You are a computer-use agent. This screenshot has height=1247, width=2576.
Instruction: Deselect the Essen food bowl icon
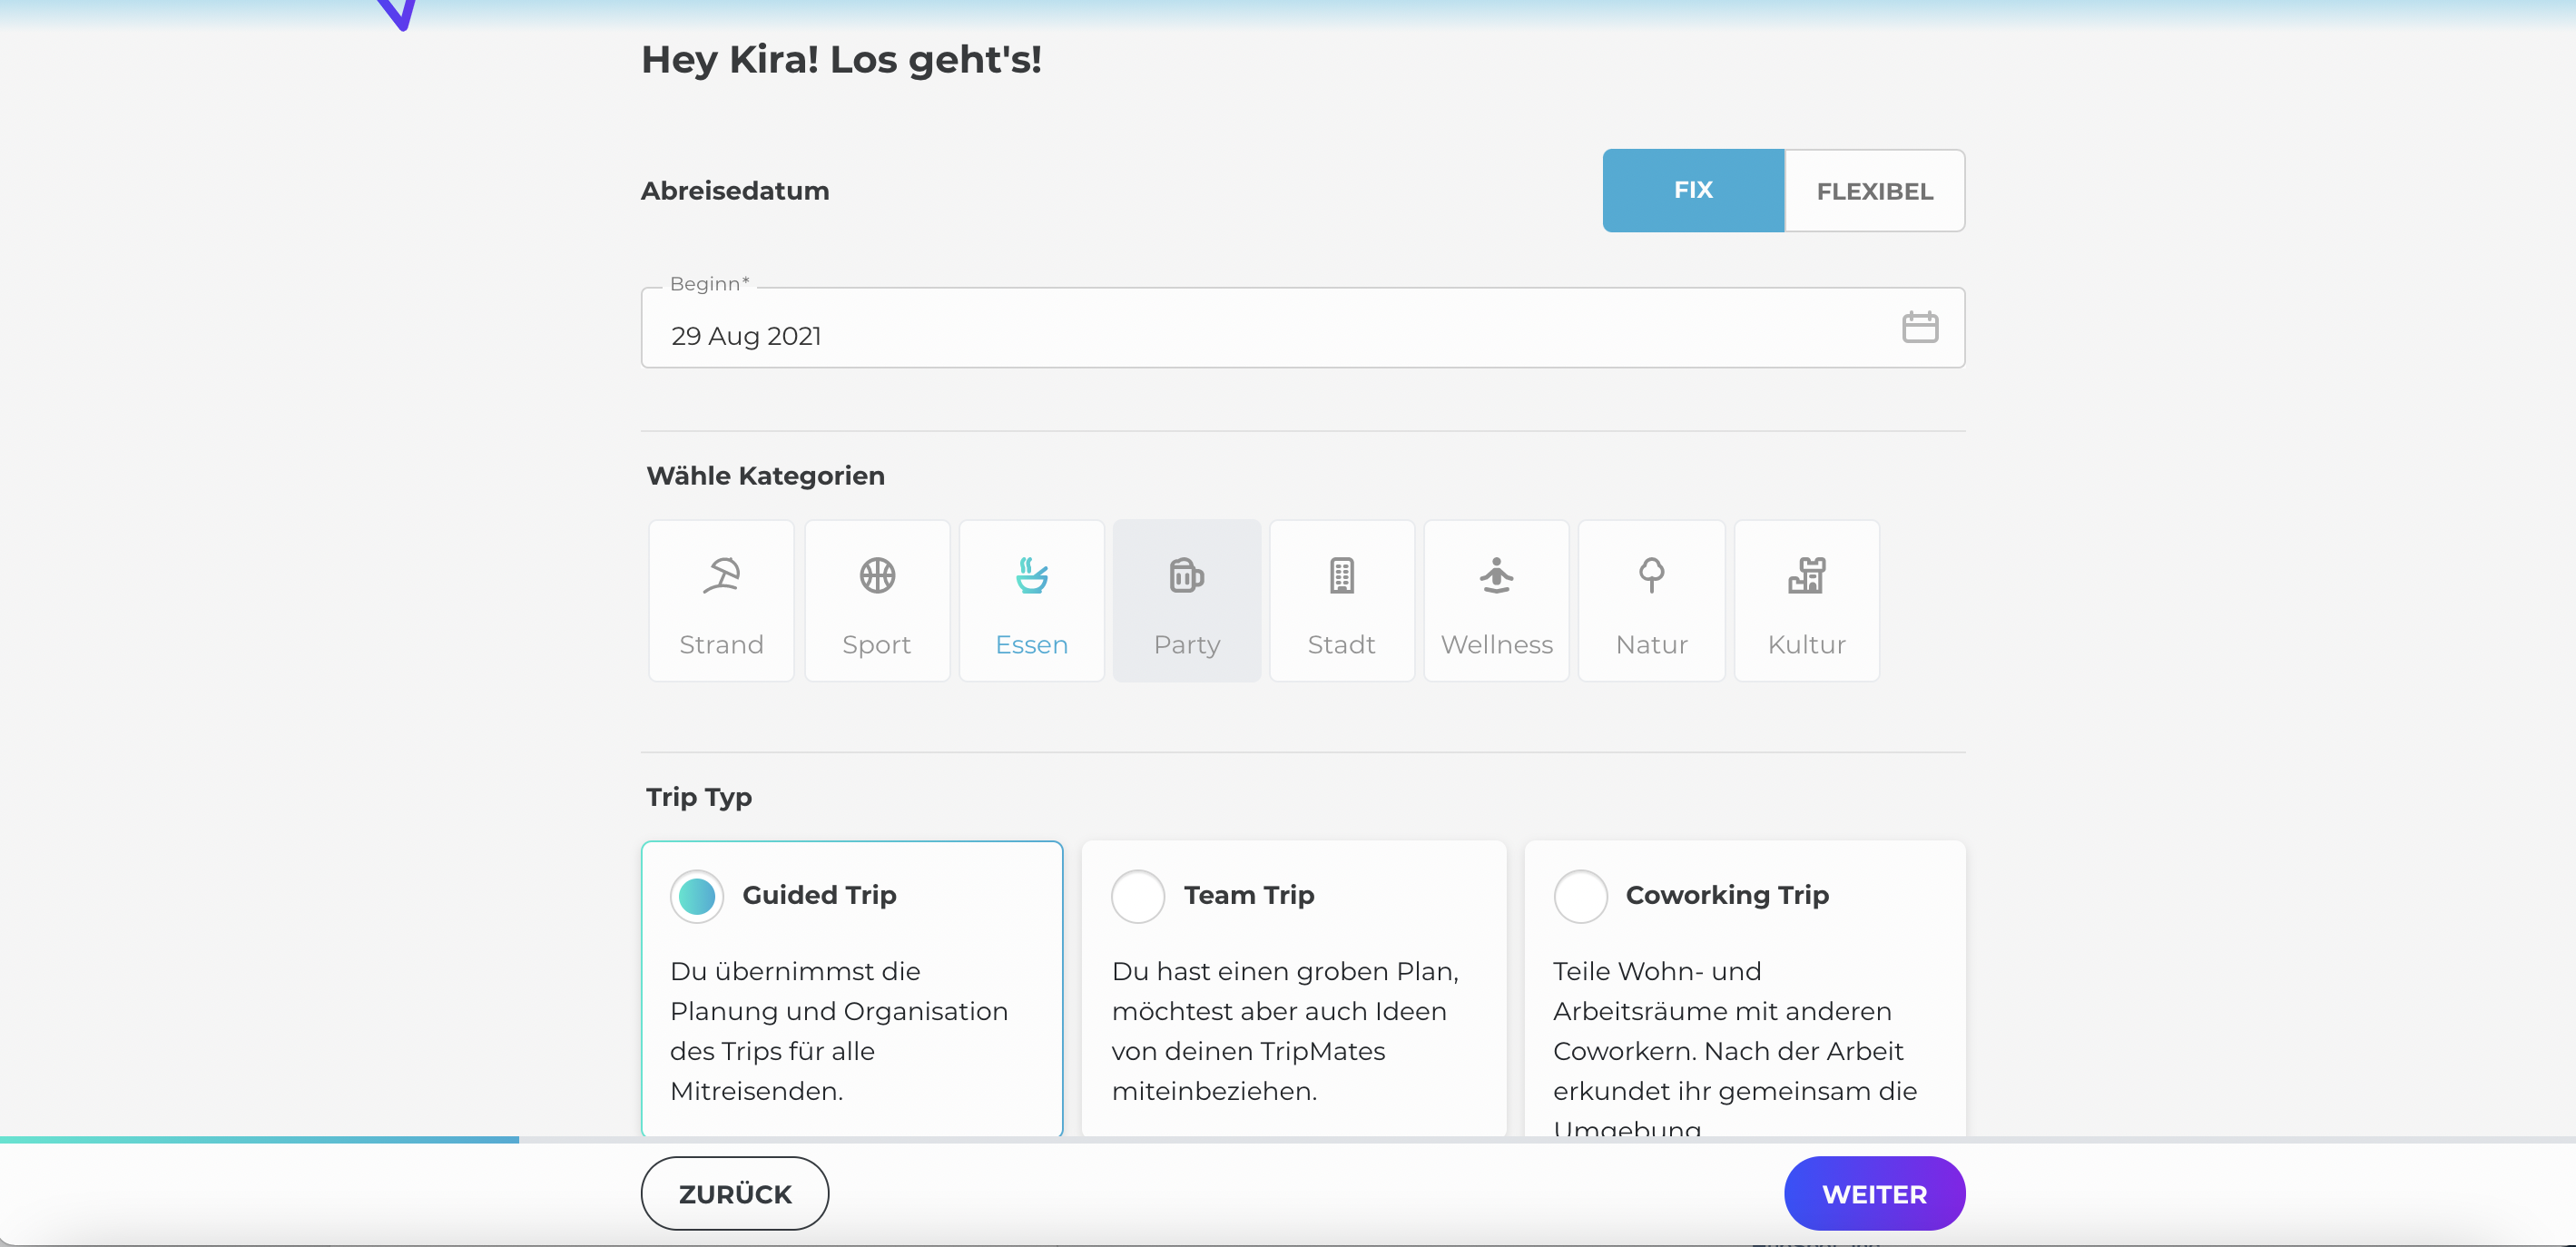pos(1031,576)
